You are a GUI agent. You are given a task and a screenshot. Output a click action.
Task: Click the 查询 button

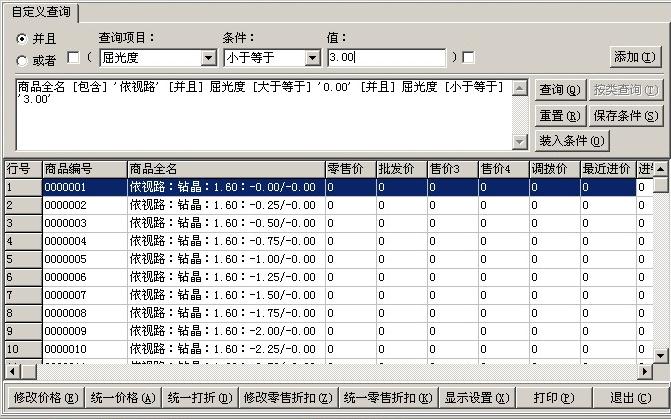click(x=559, y=90)
